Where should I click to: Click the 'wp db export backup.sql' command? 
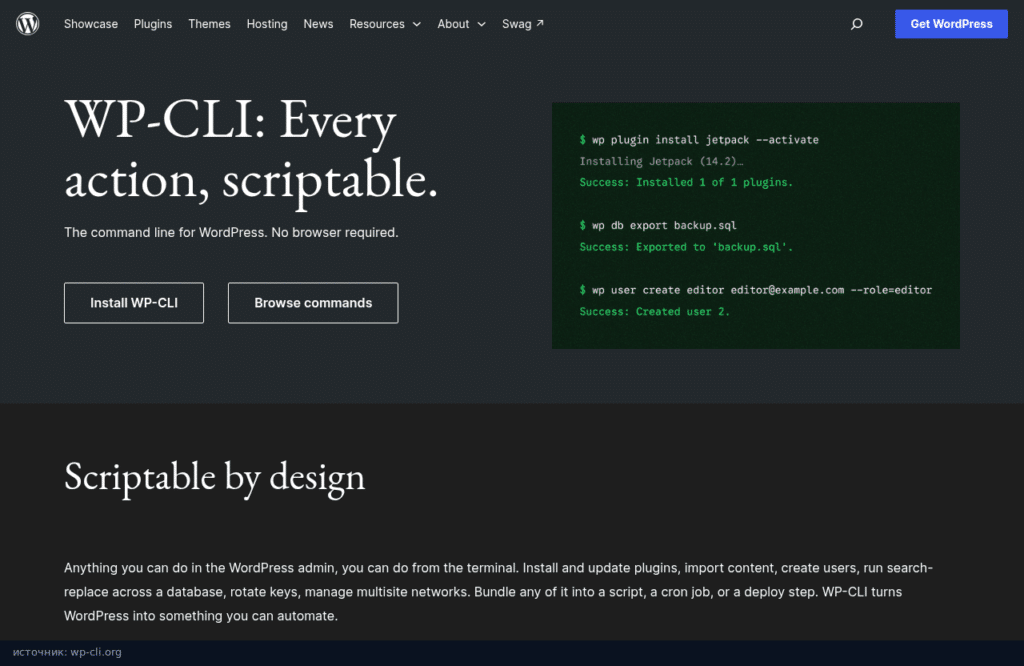(658, 225)
